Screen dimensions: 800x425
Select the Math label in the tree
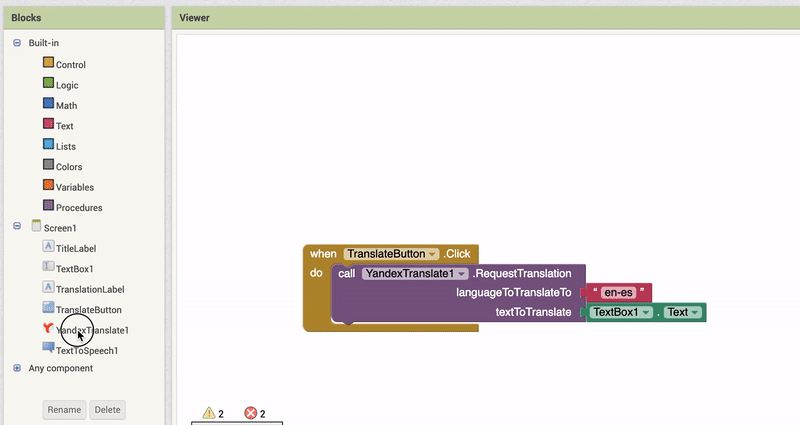click(x=66, y=106)
